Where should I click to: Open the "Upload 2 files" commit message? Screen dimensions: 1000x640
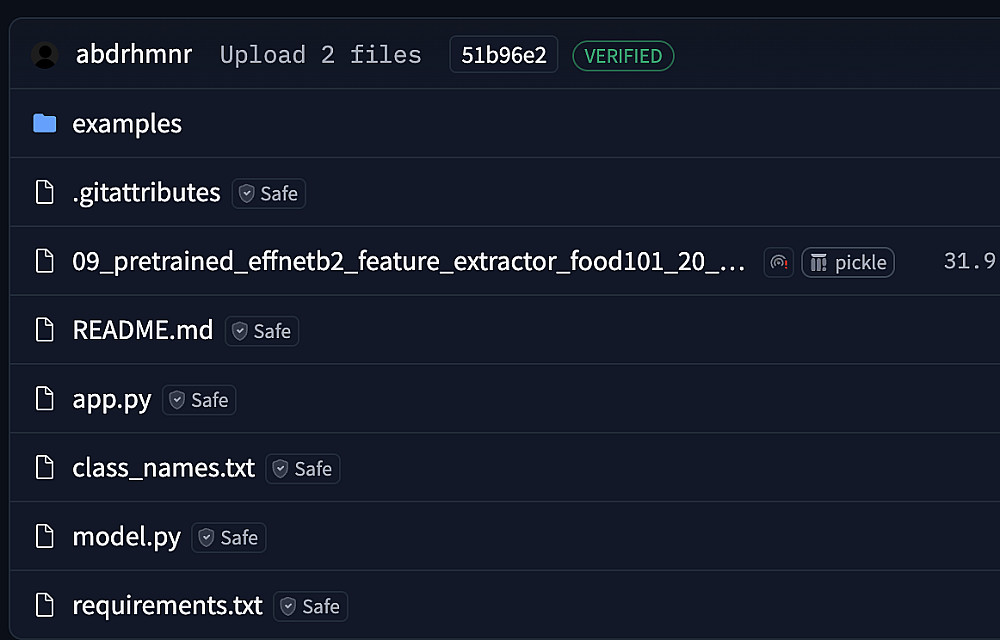click(320, 55)
